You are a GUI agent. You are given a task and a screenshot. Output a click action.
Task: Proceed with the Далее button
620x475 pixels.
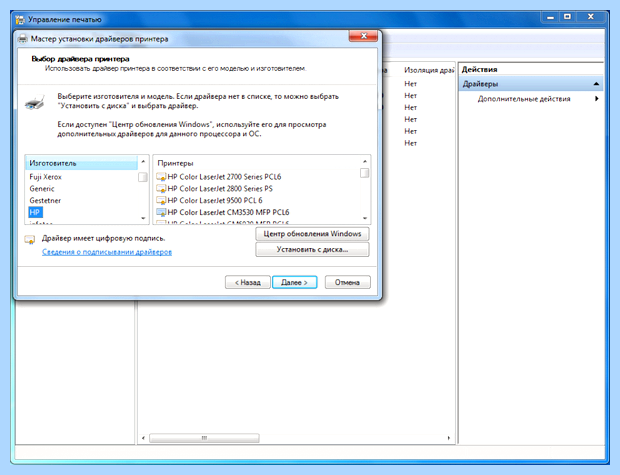tap(295, 282)
